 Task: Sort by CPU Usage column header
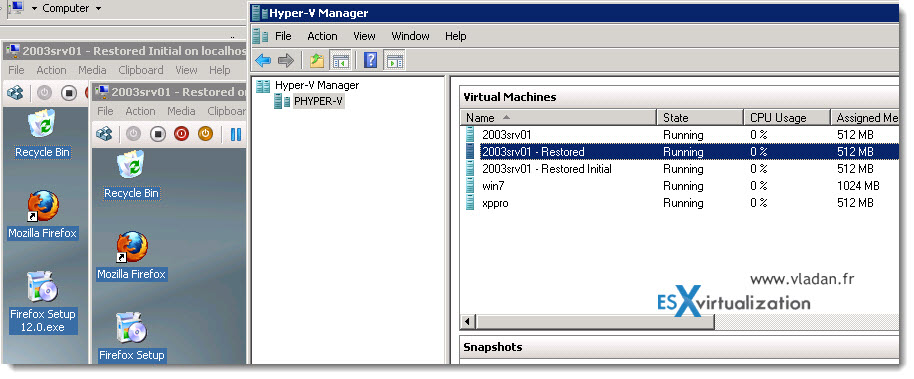[787, 118]
